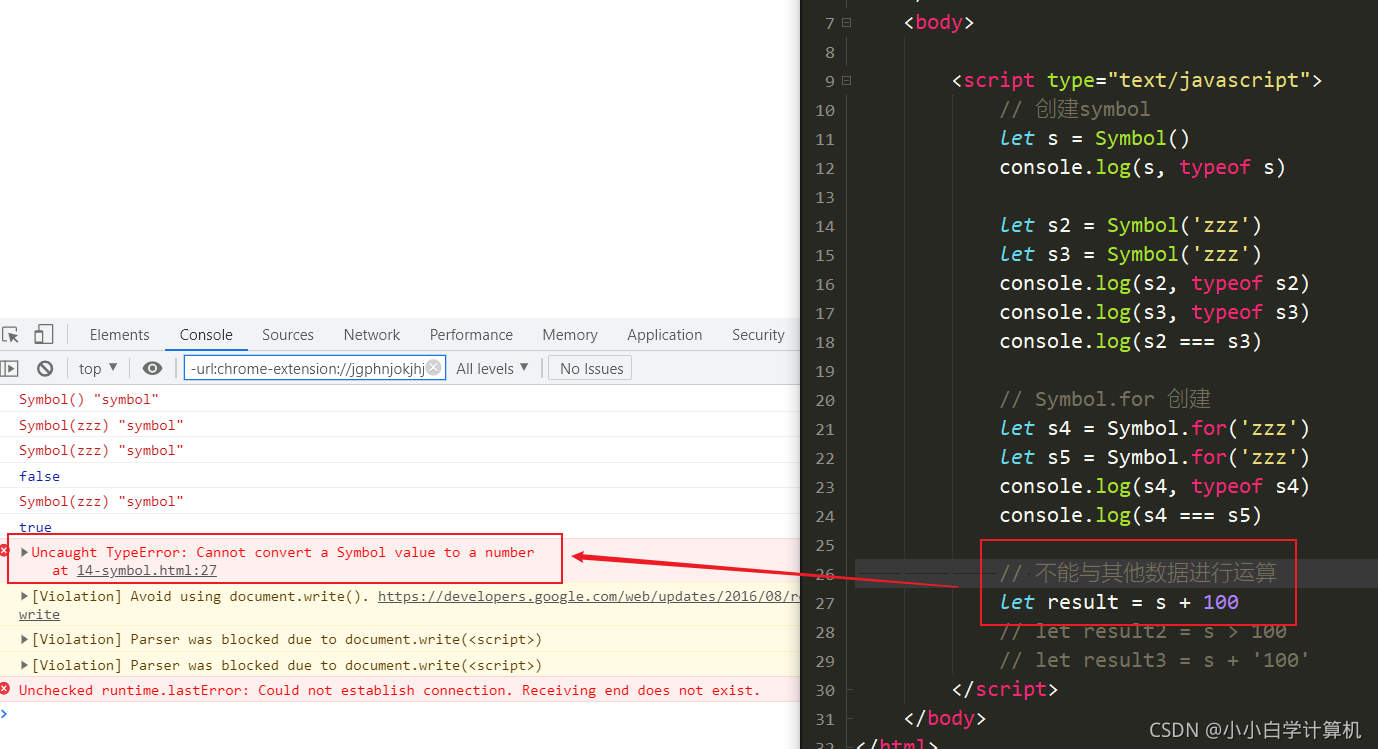Open the JavaScript context dropdown labeled top
The image size is (1378, 749).
click(x=98, y=369)
